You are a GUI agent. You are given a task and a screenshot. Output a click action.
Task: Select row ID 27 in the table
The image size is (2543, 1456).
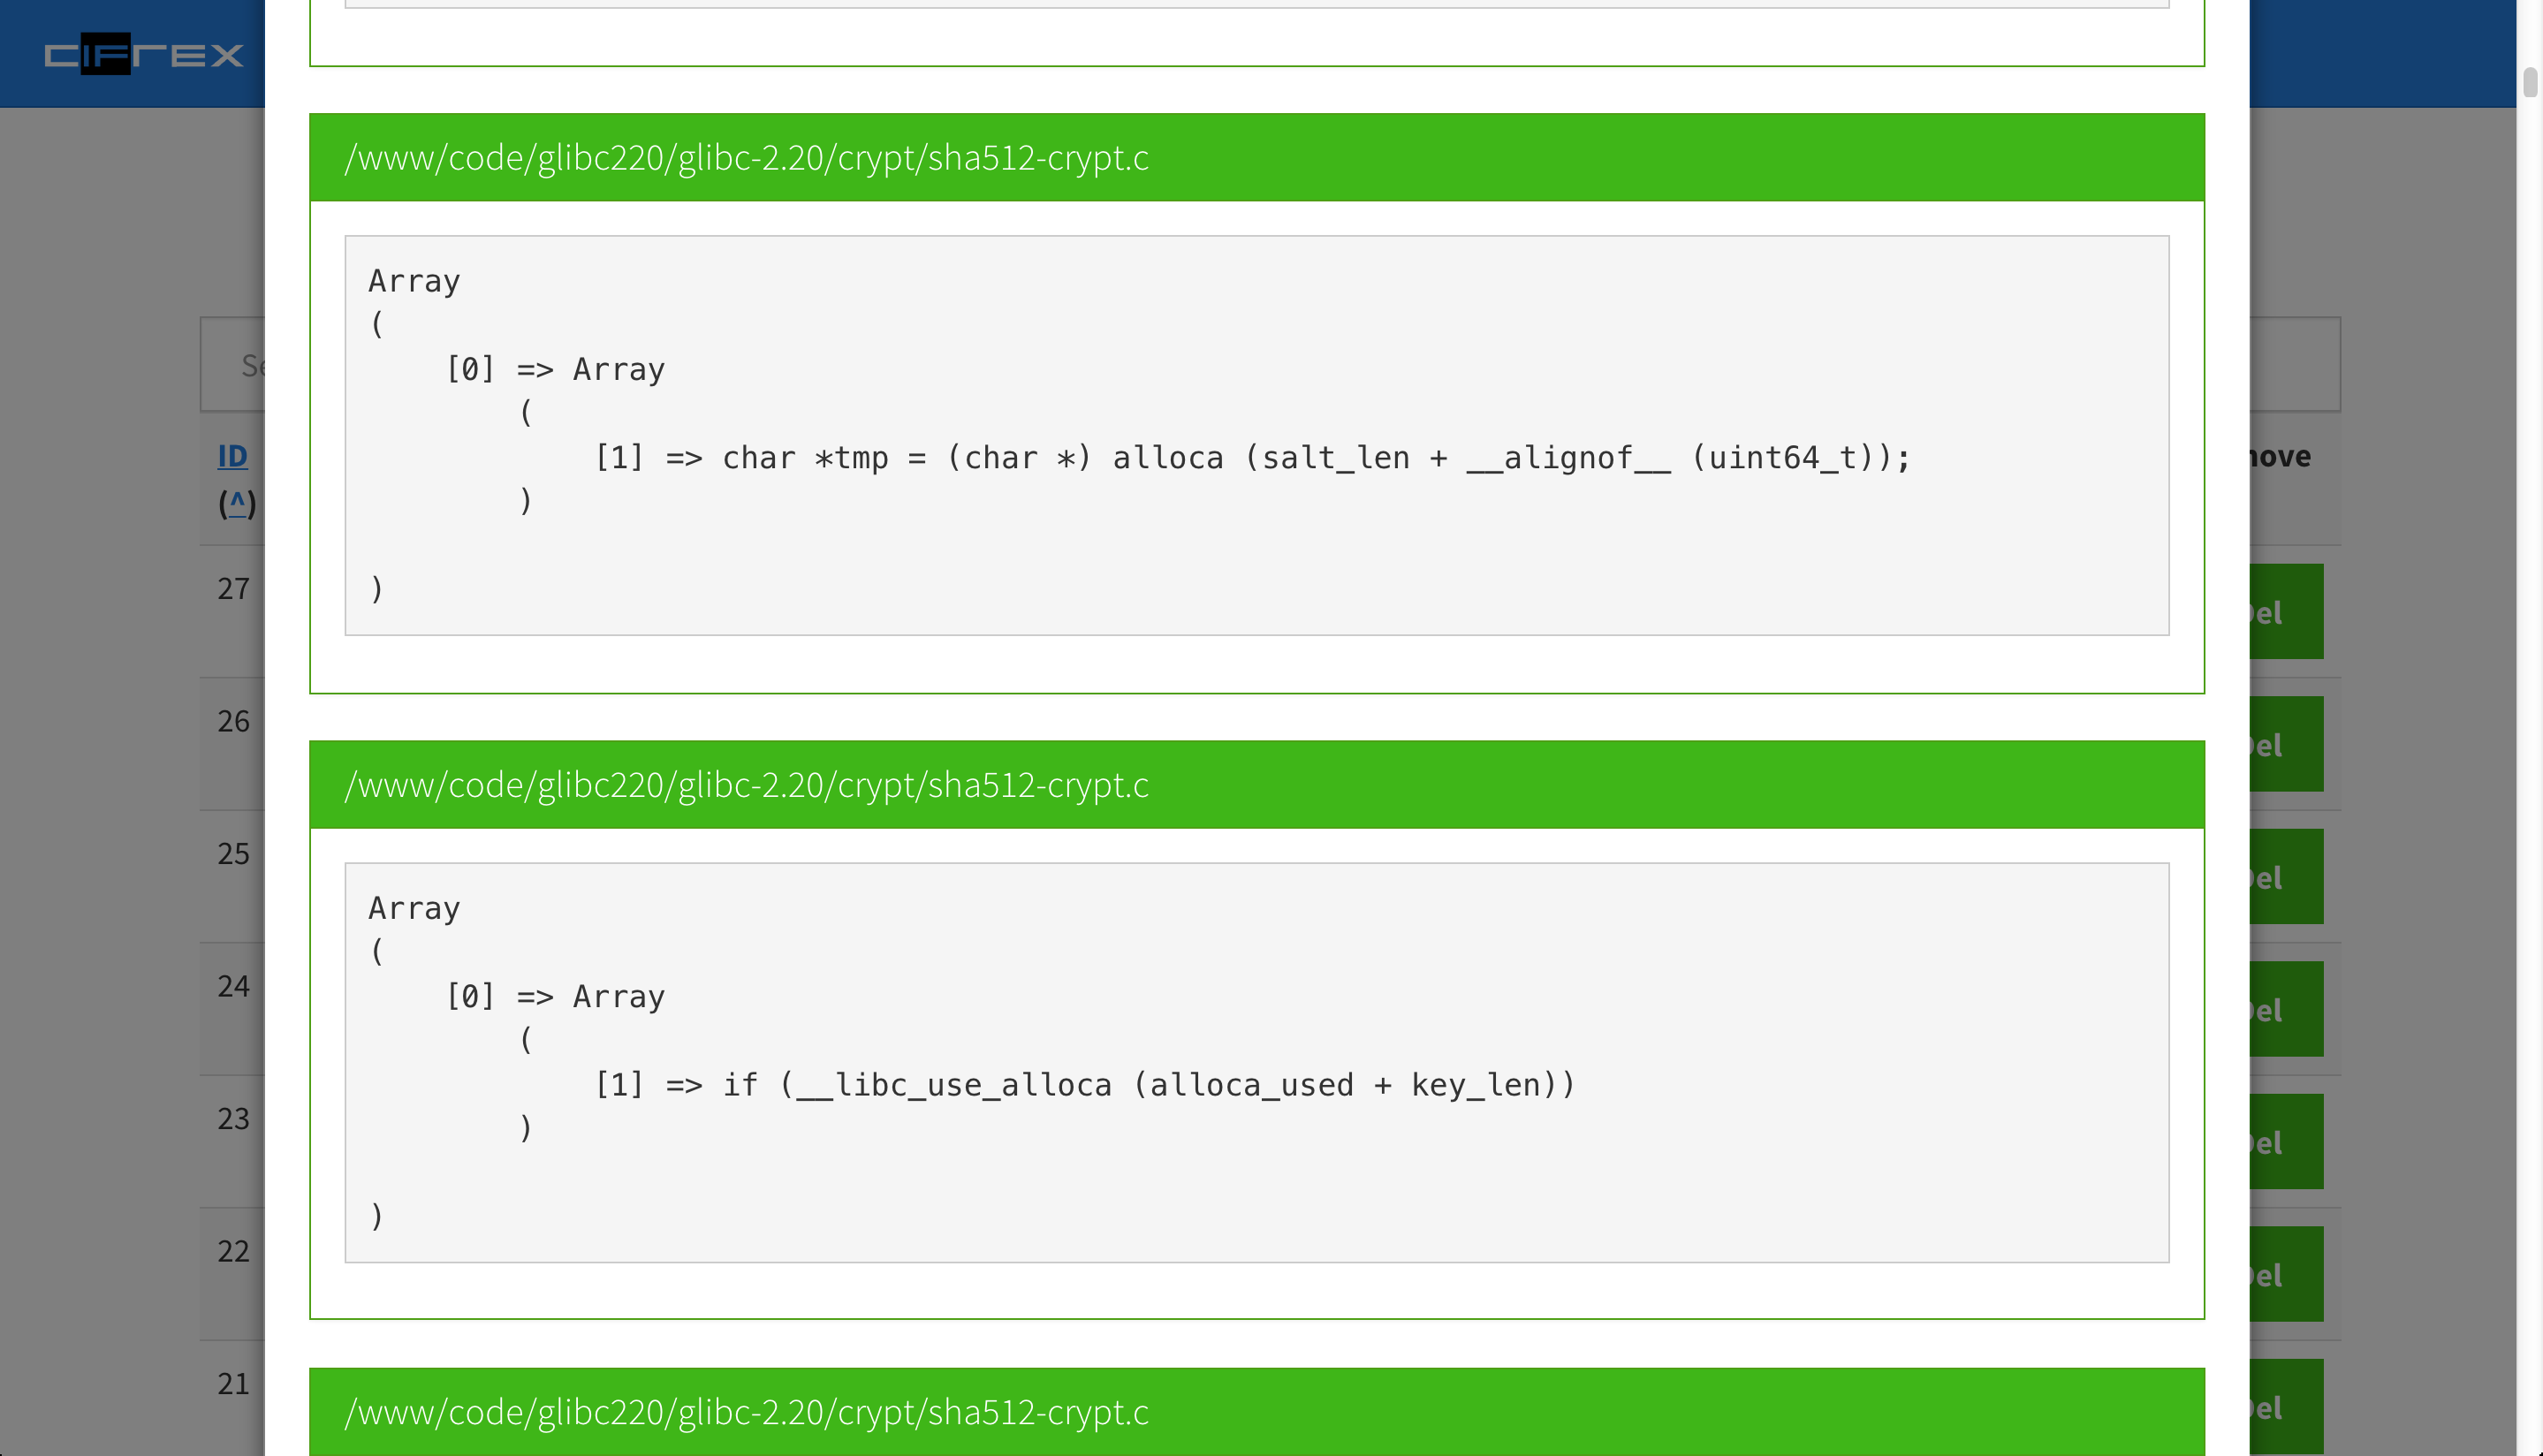(233, 589)
